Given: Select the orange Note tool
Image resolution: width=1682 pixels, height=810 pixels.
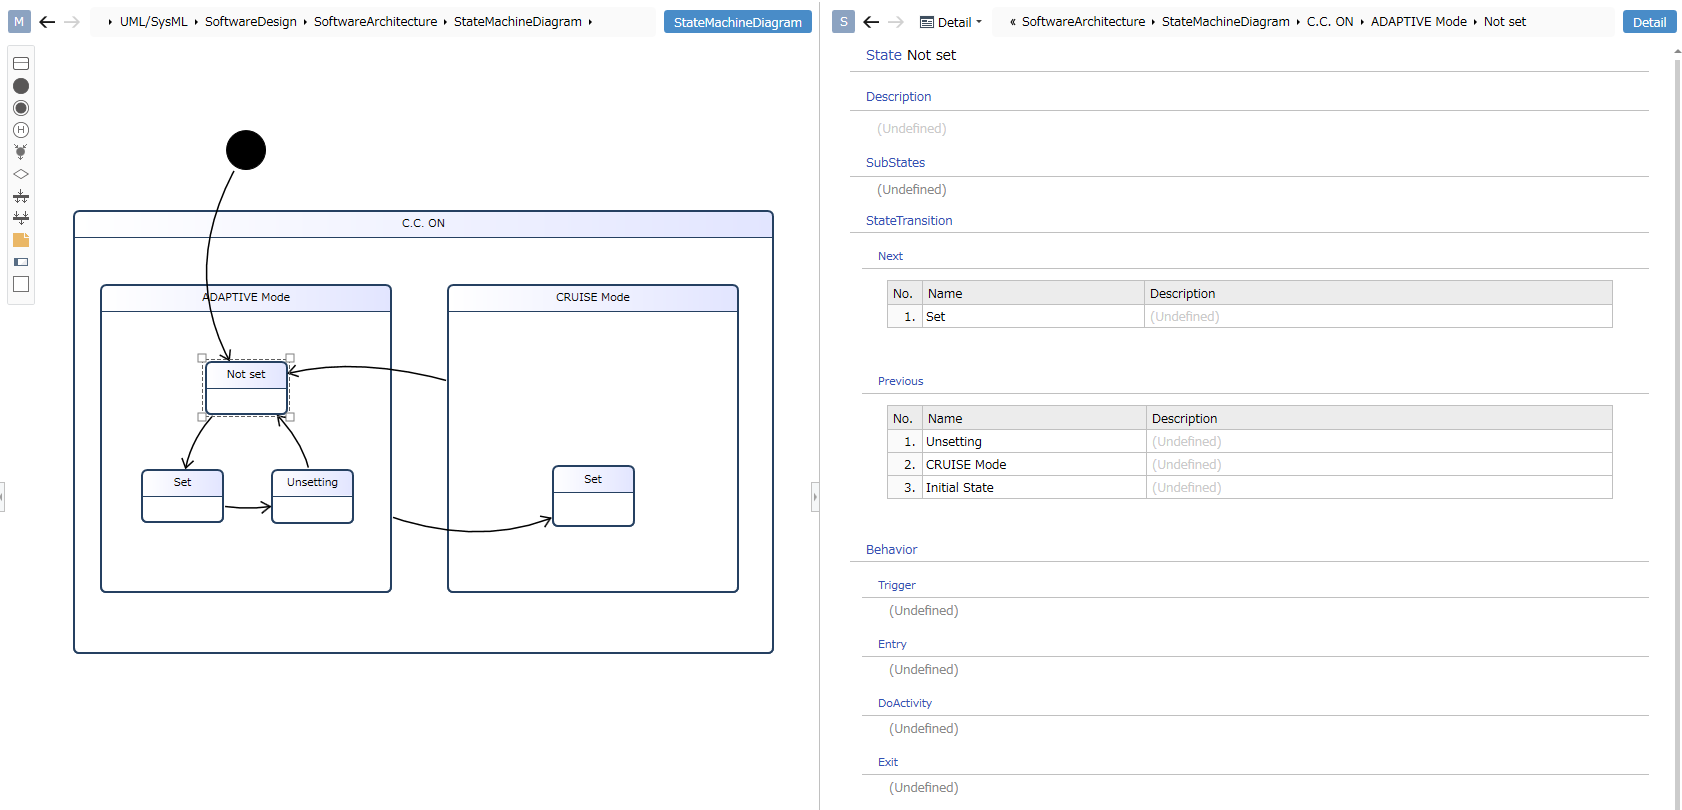Looking at the screenshot, I should 21,240.
